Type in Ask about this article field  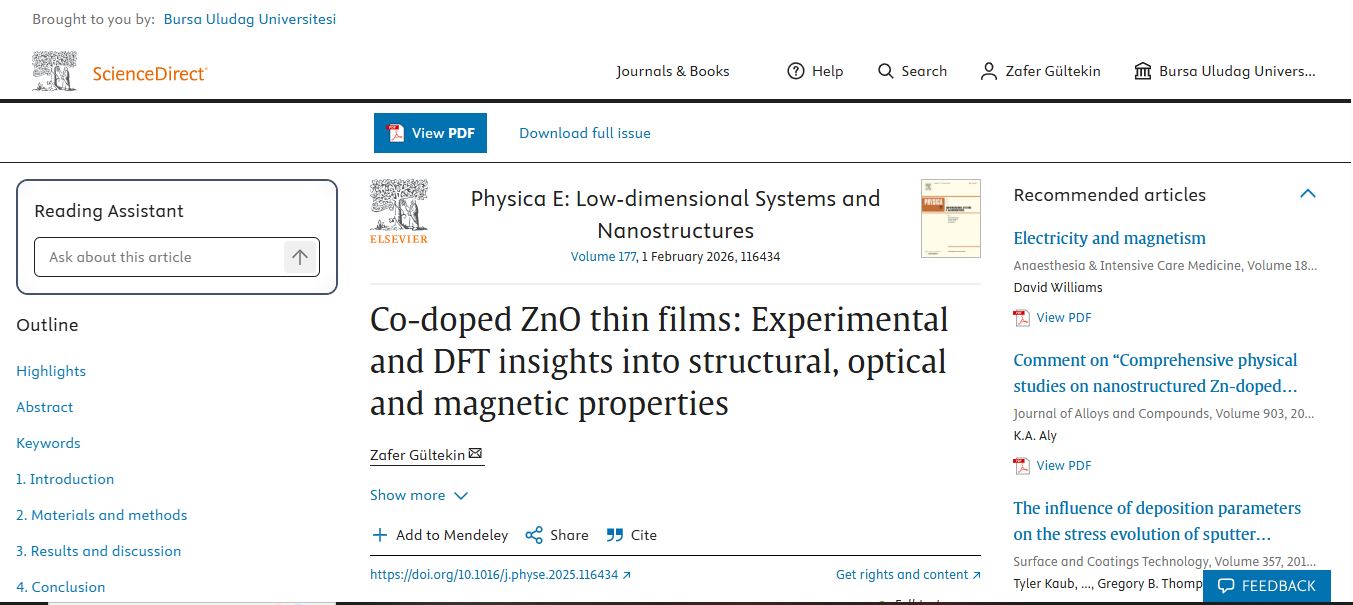click(160, 257)
